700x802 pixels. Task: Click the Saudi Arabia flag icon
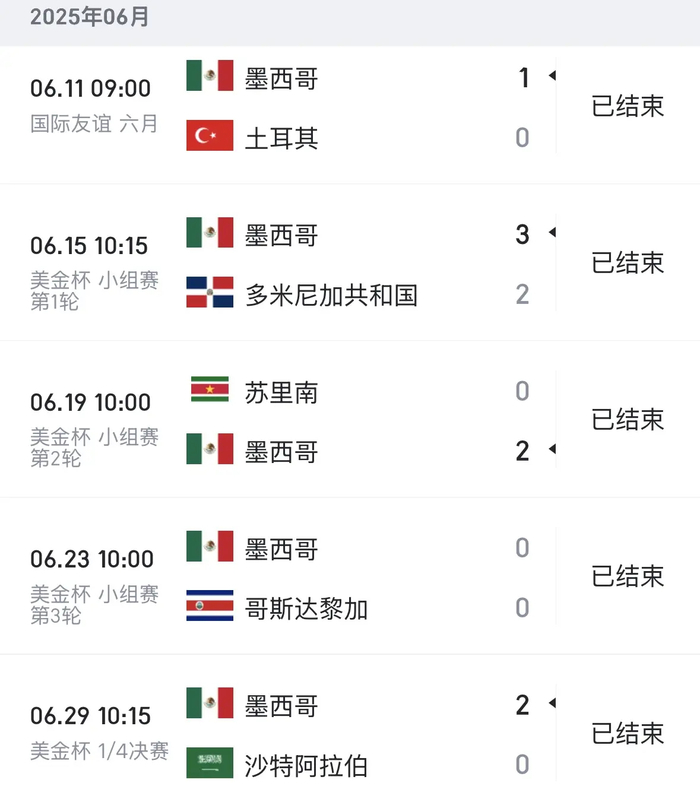coord(210,764)
